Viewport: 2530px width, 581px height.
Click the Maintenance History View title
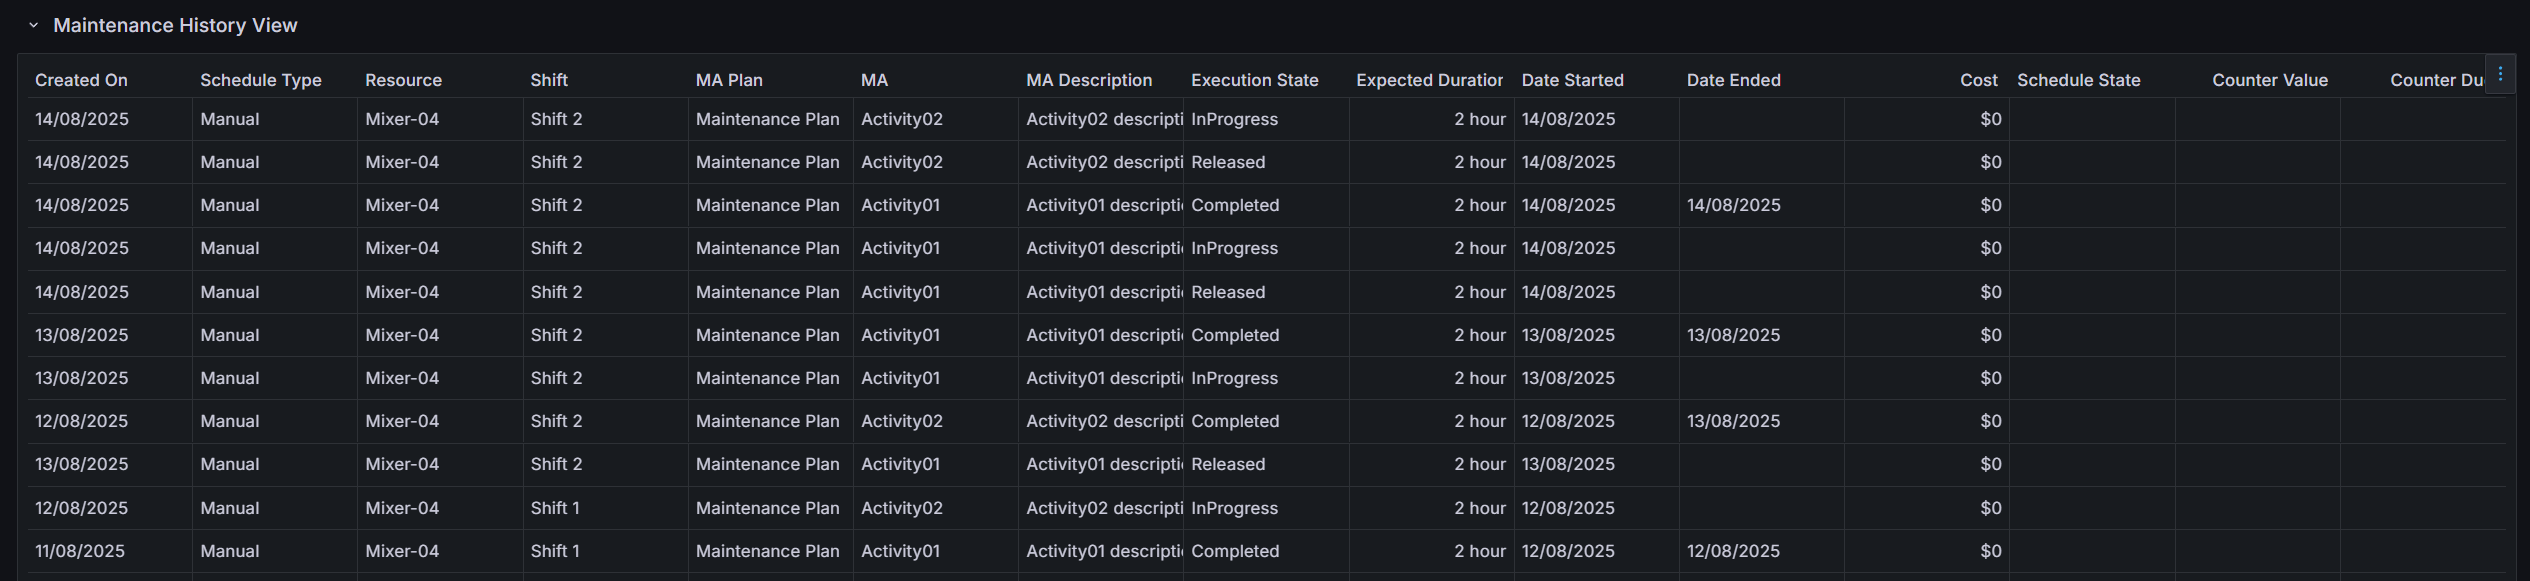(x=175, y=26)
